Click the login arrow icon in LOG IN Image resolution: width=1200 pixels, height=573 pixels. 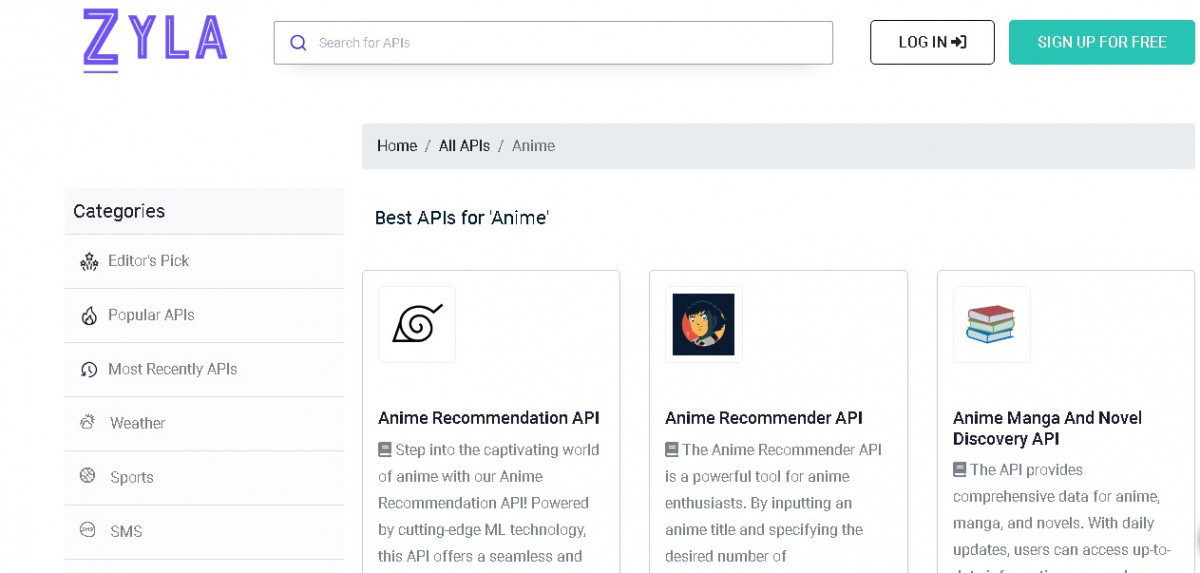[x=959, y=42]
